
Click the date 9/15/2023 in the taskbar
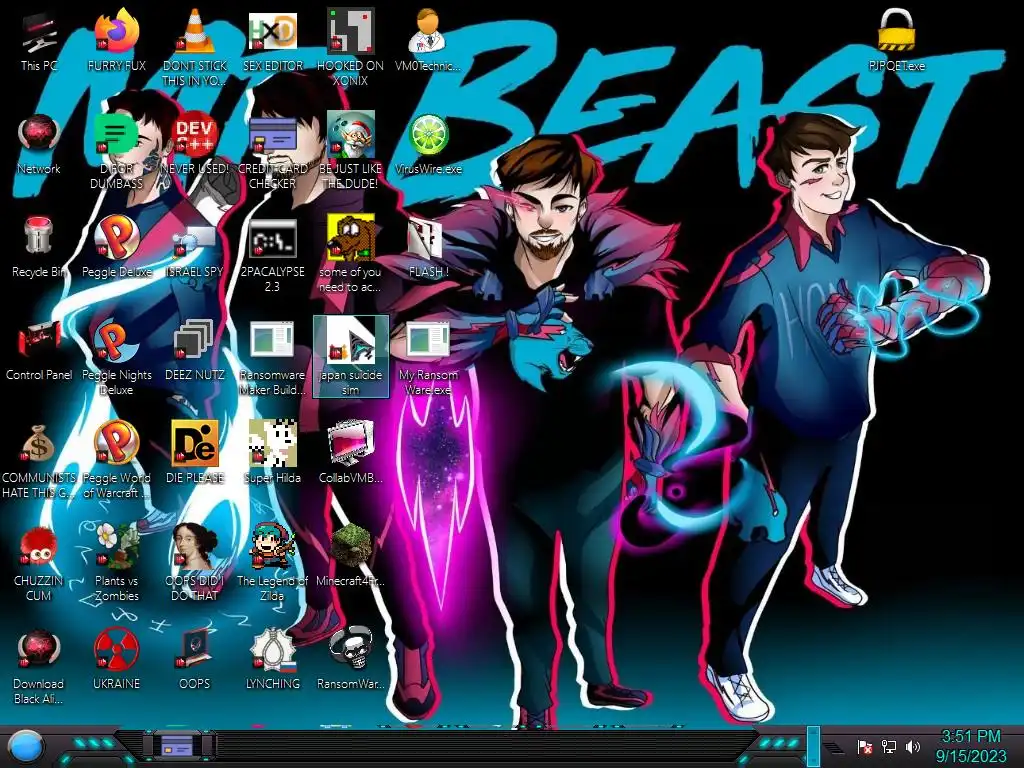[x=971, y=756]
